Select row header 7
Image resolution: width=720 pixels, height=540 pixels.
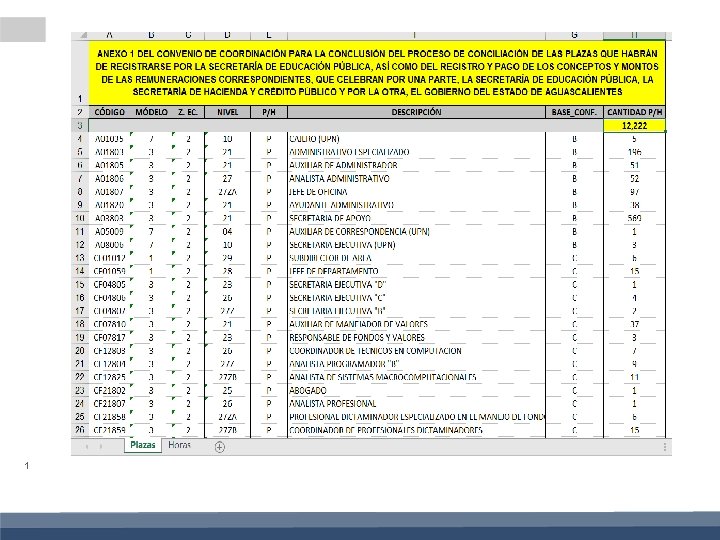80,179
